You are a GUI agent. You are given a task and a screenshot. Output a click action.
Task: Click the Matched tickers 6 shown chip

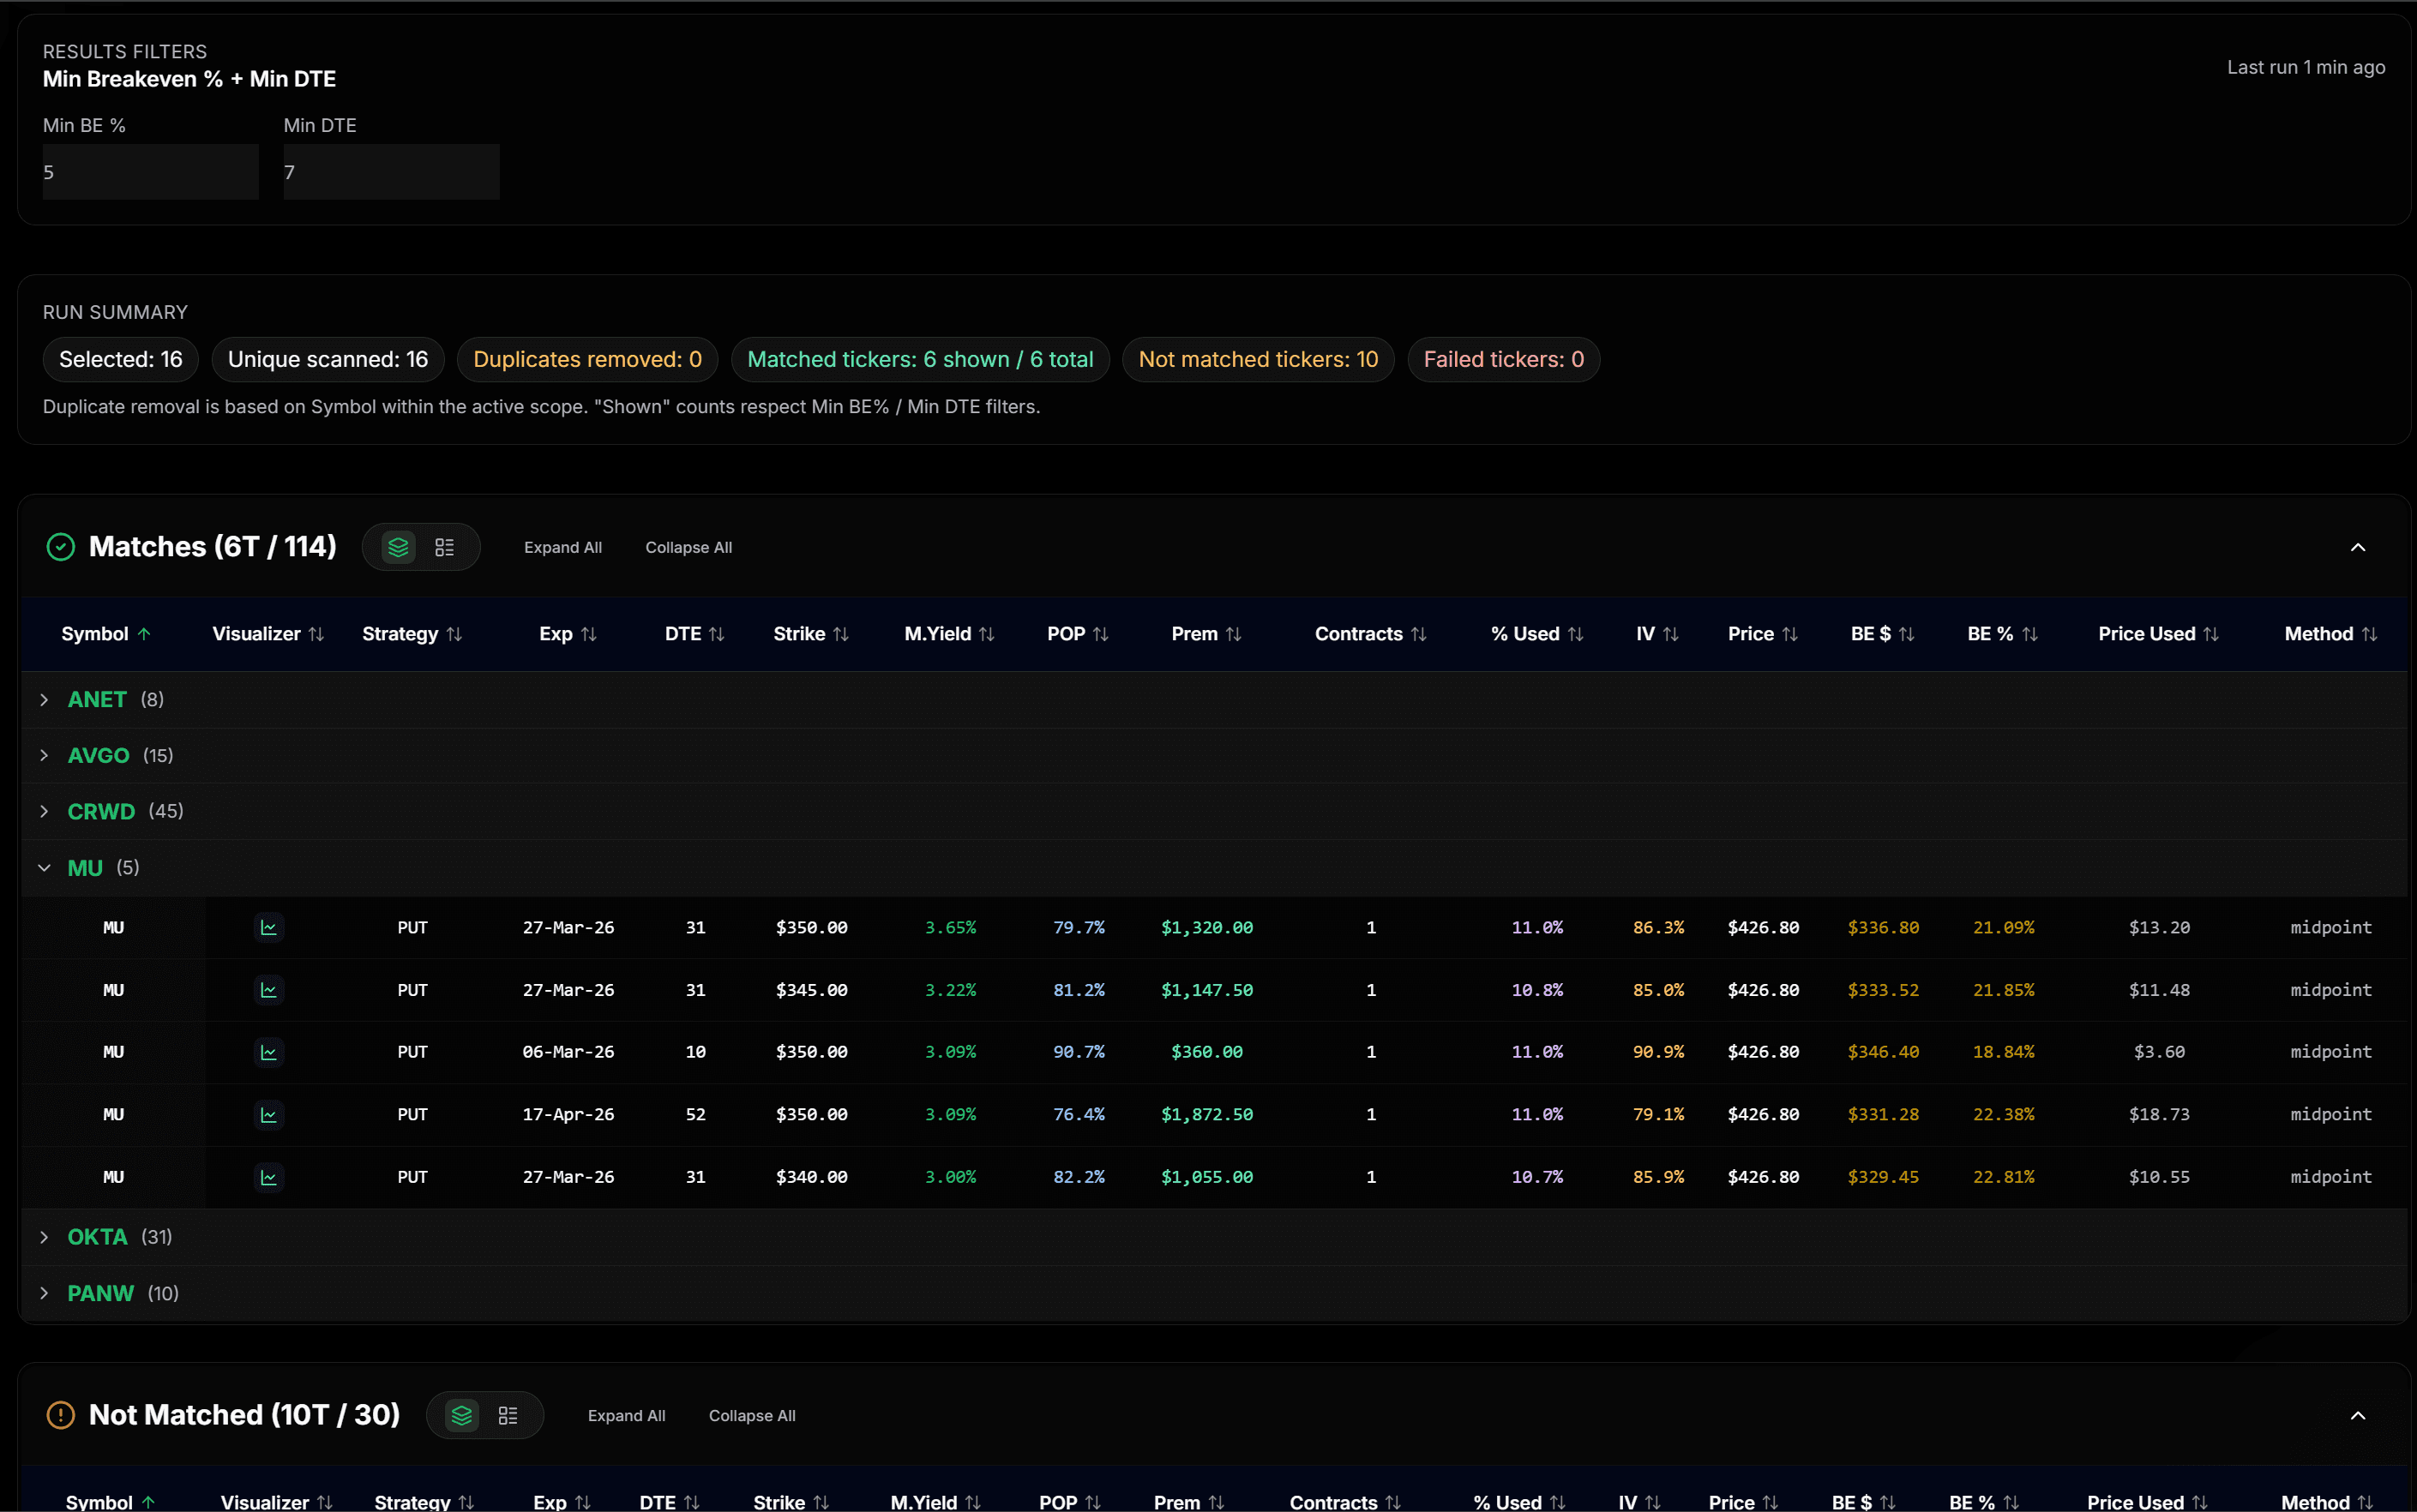coord(920,359)
